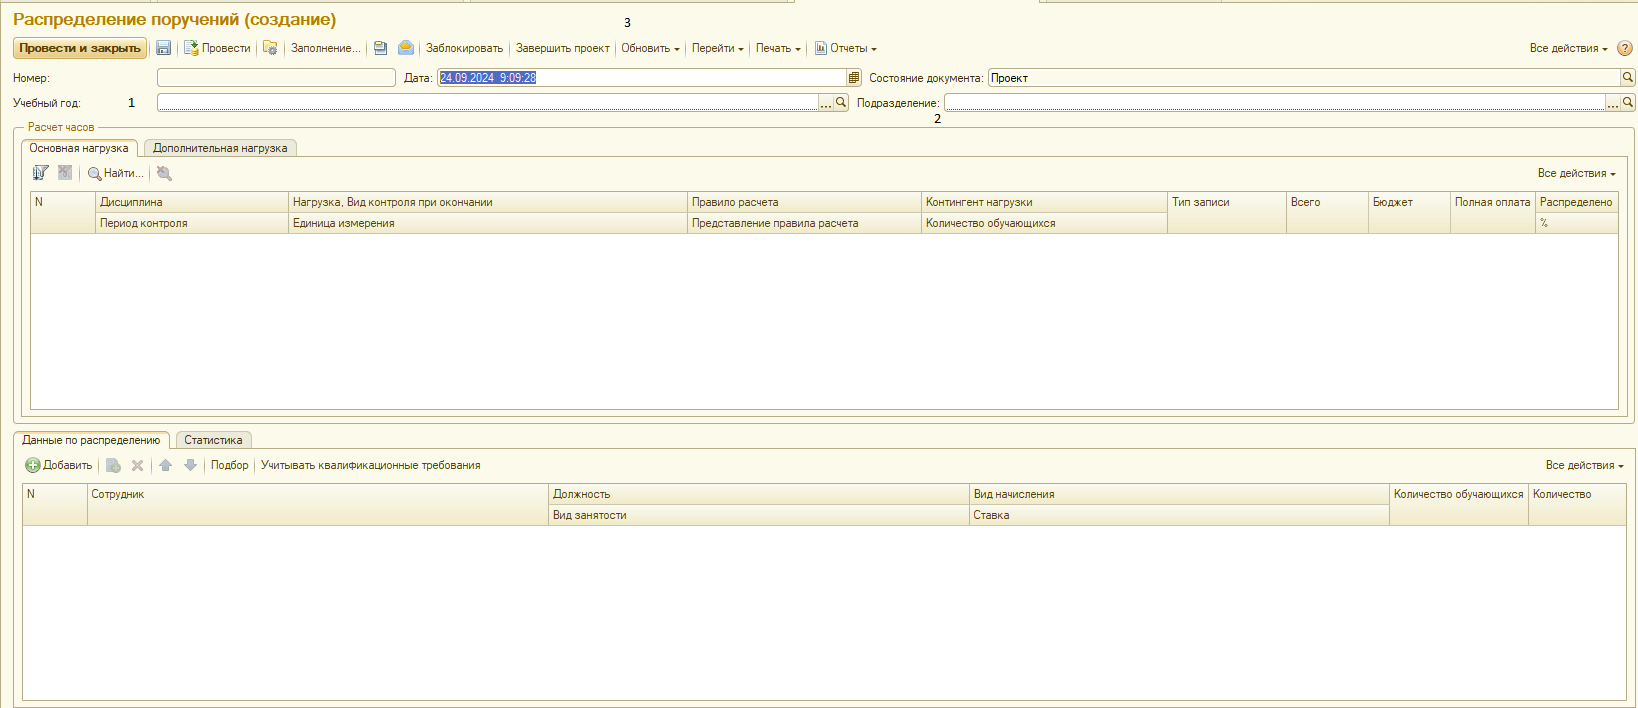1638x708 pixels.
Task: Toggle Учитывать квалификационные требования option
Action: [x=370, y=465]
